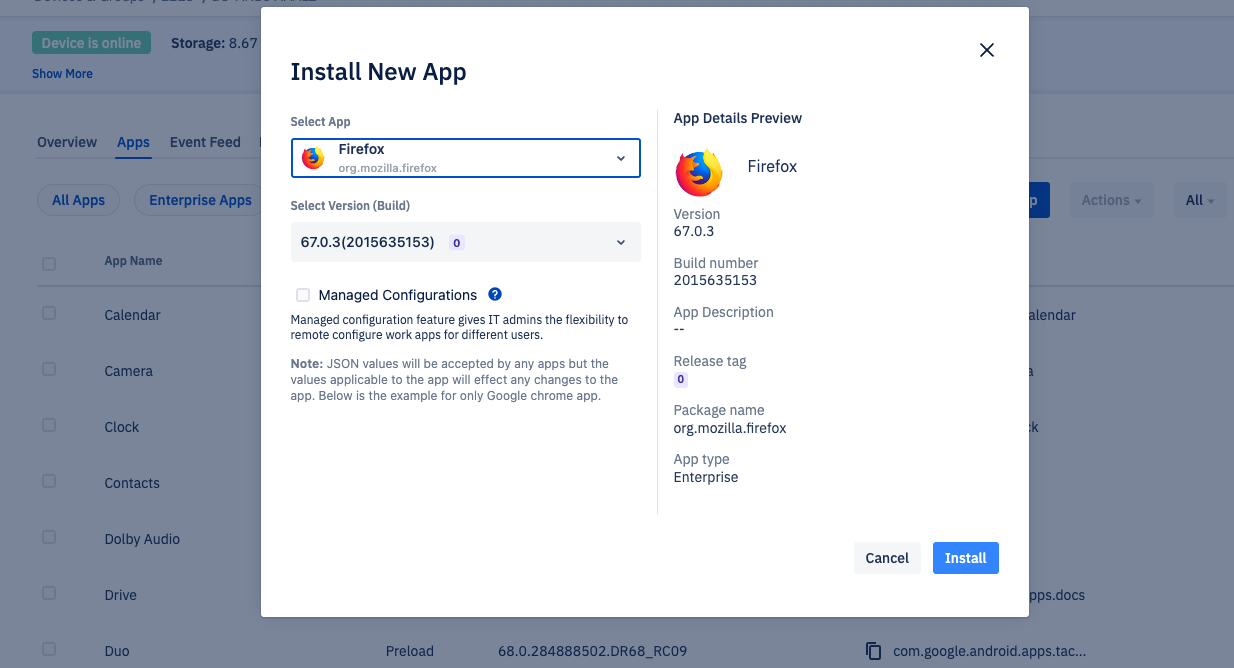Click the Enterprise app type value

pos(706,477)
